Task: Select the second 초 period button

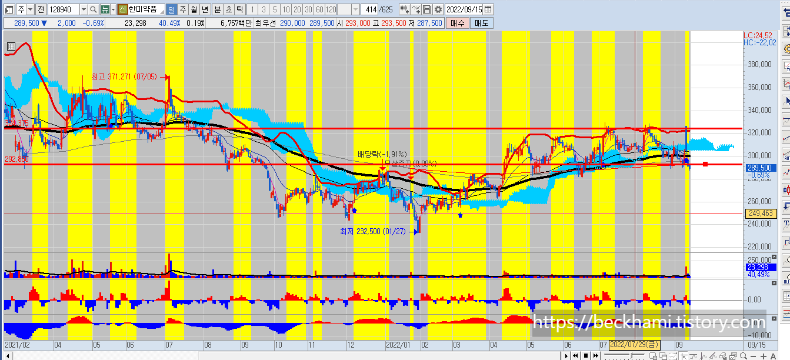Action: (228, 10)
